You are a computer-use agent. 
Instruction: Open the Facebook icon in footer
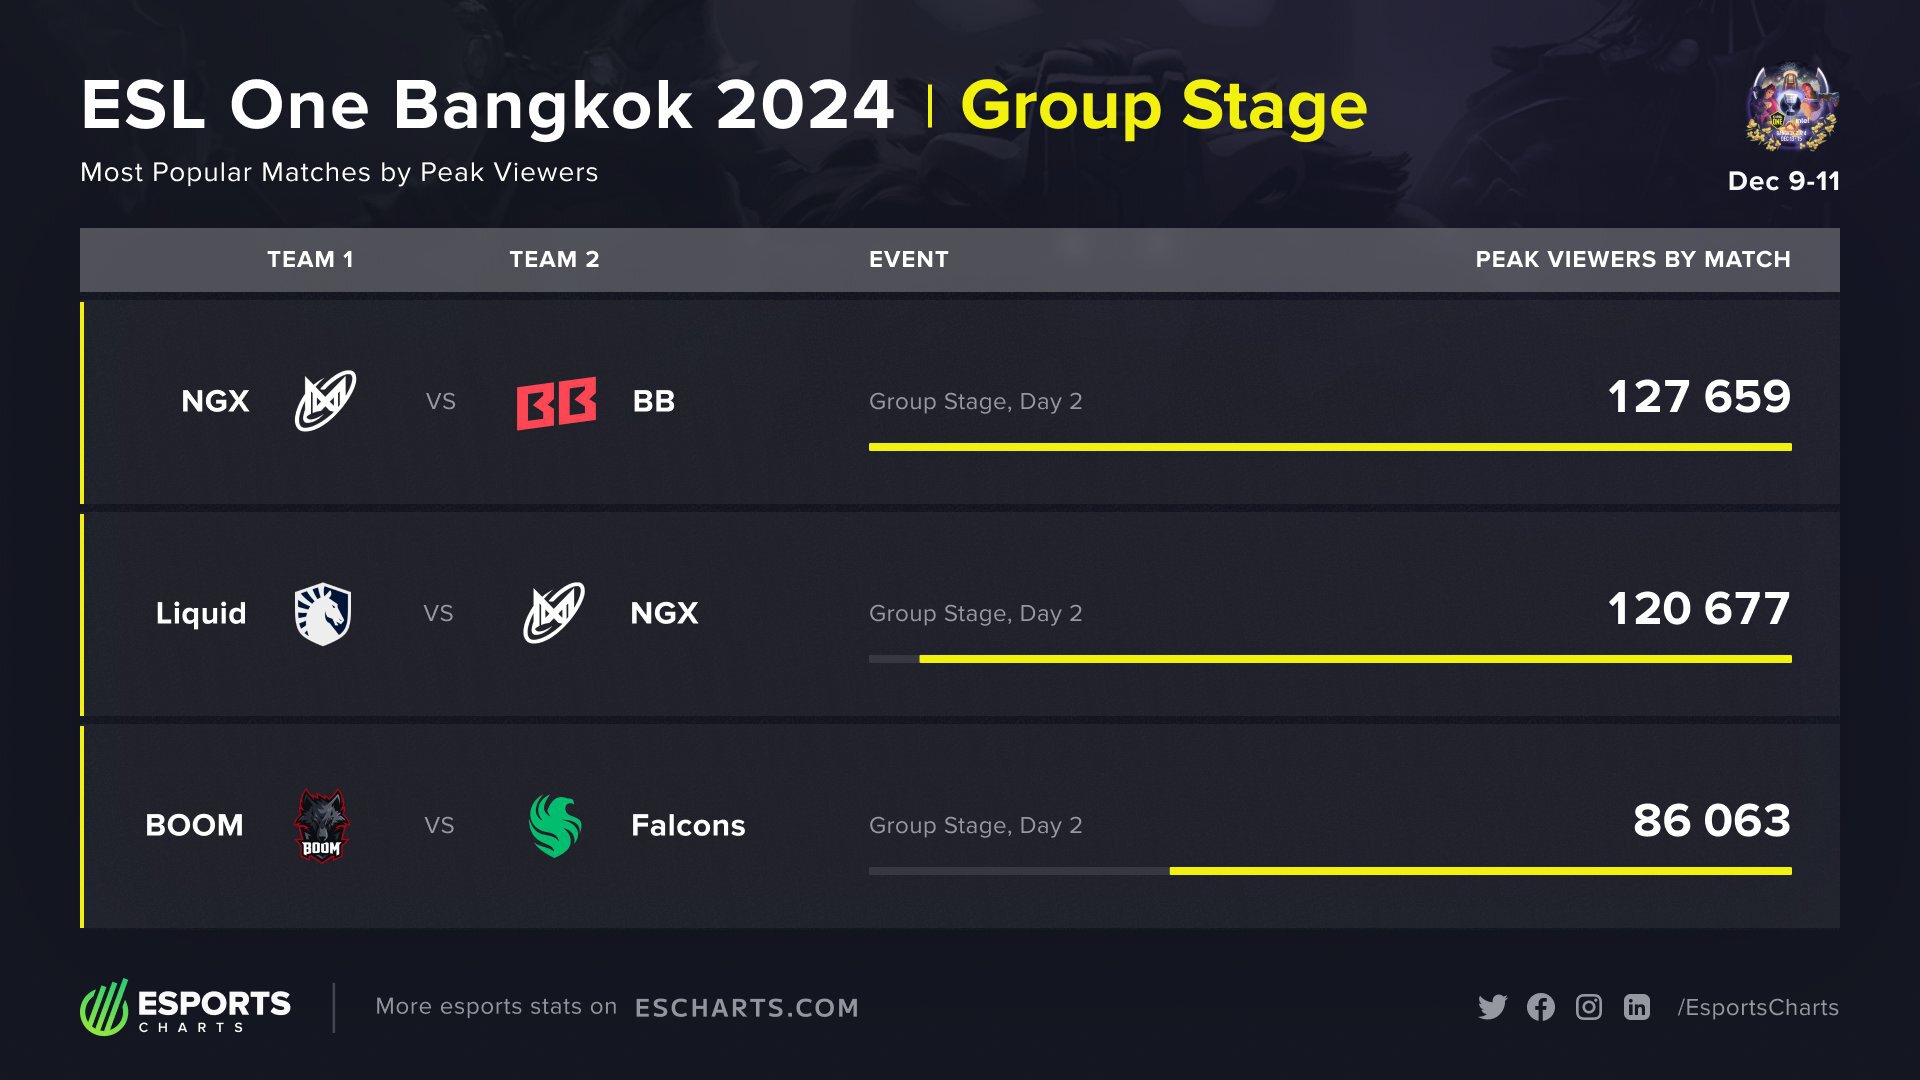(x=1541, y=1007)
